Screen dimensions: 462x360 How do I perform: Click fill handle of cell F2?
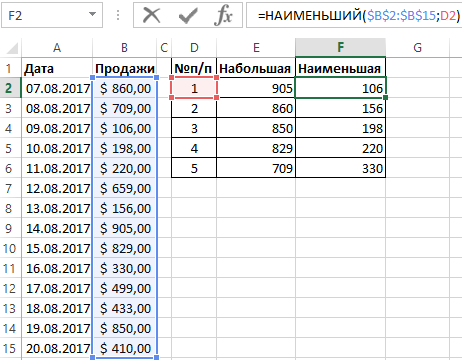coord(386,97)
